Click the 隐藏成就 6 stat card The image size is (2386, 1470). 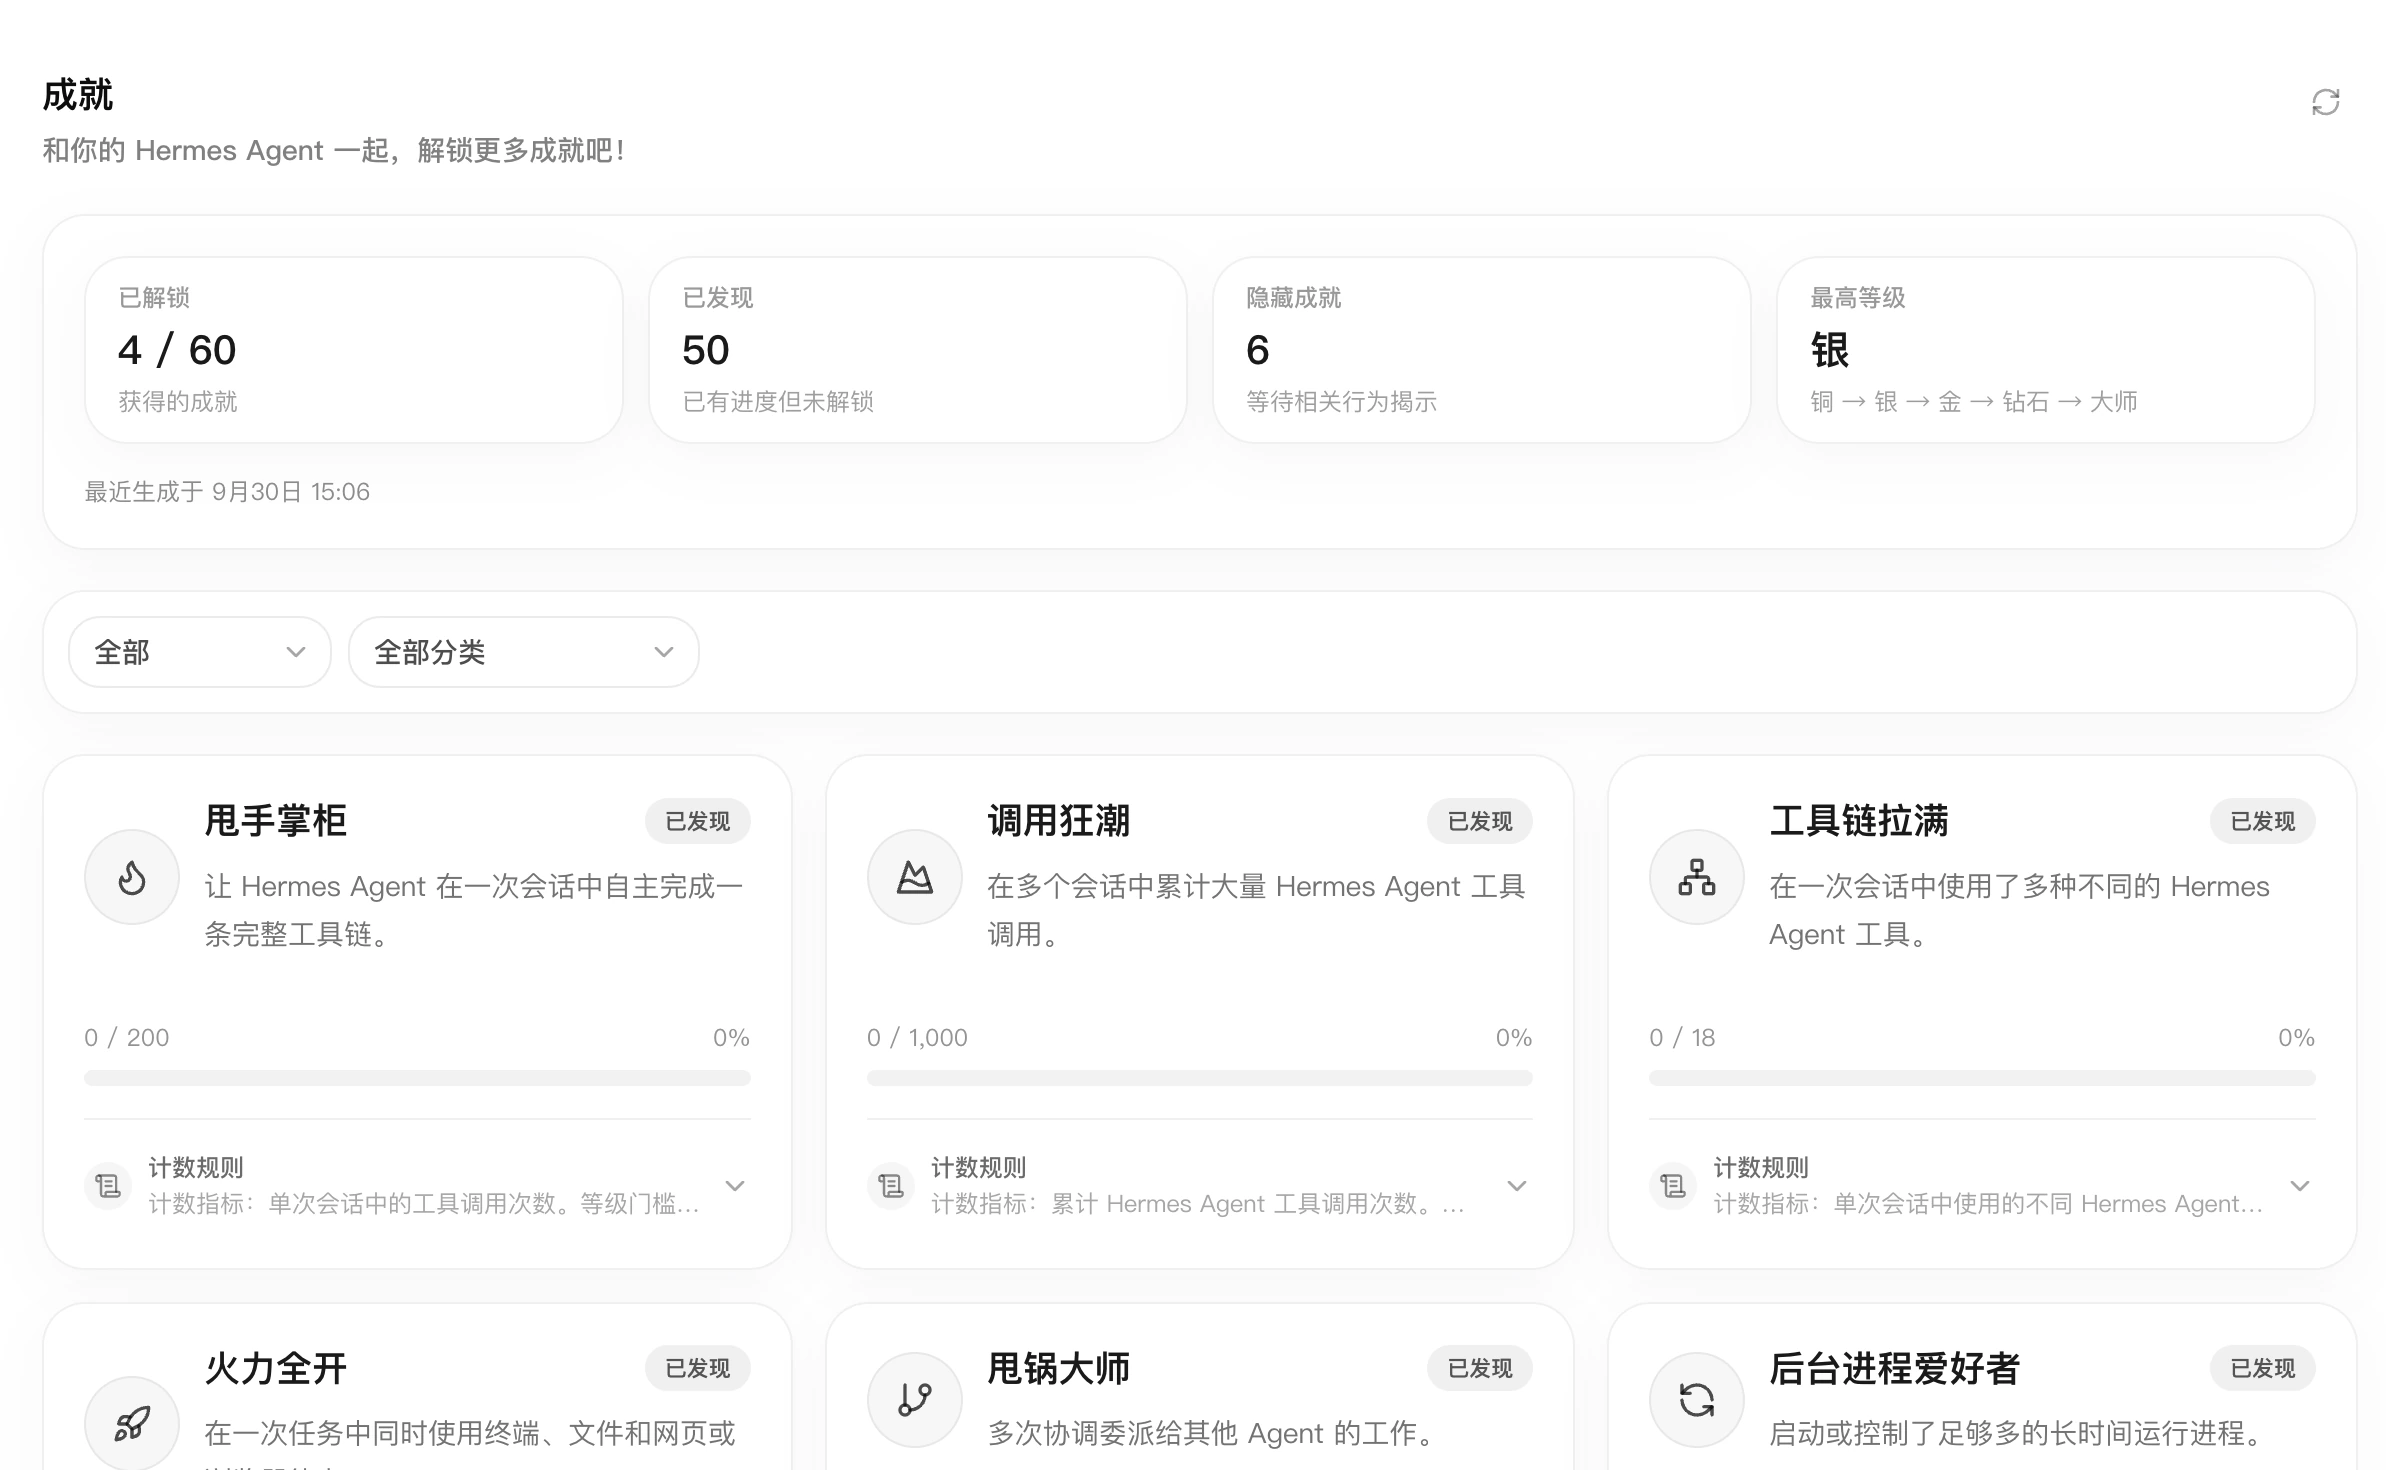point(1482,350)
